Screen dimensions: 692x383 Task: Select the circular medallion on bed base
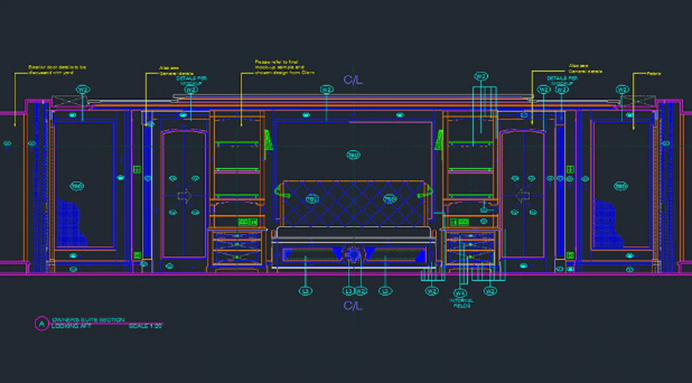353,255
